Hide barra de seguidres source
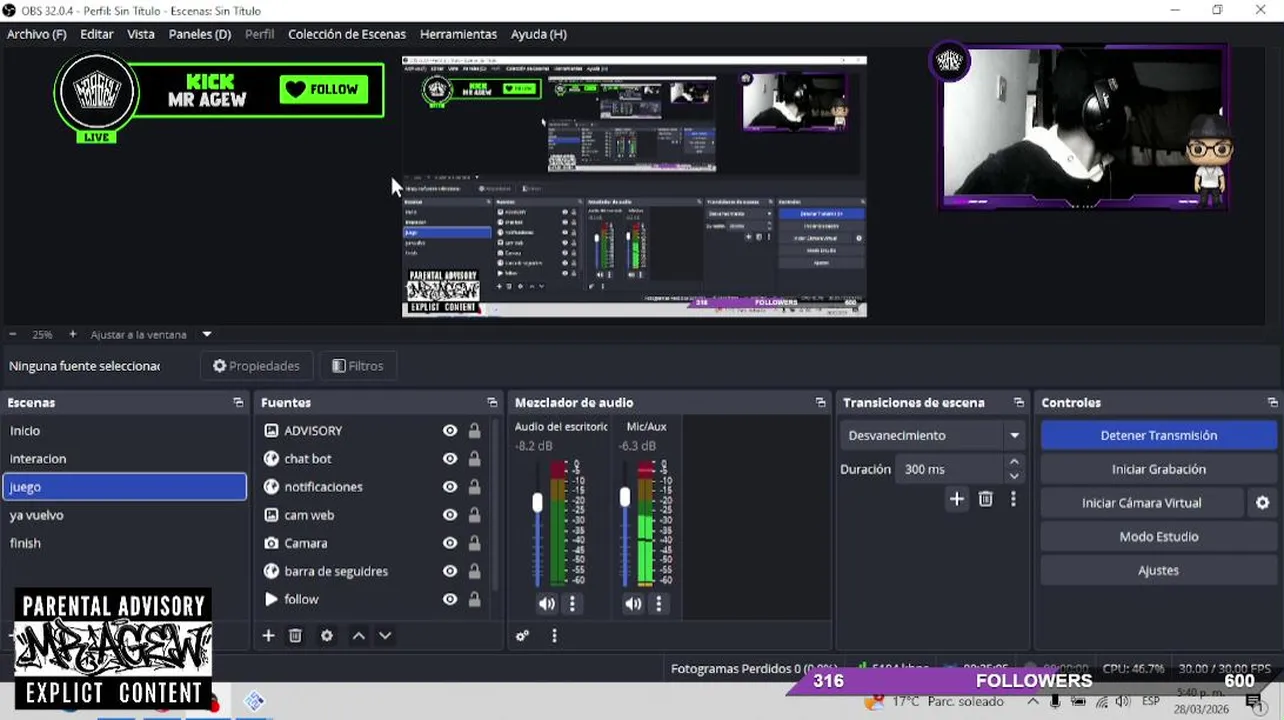The image size is (1284, 720). [x=450, y=571]
